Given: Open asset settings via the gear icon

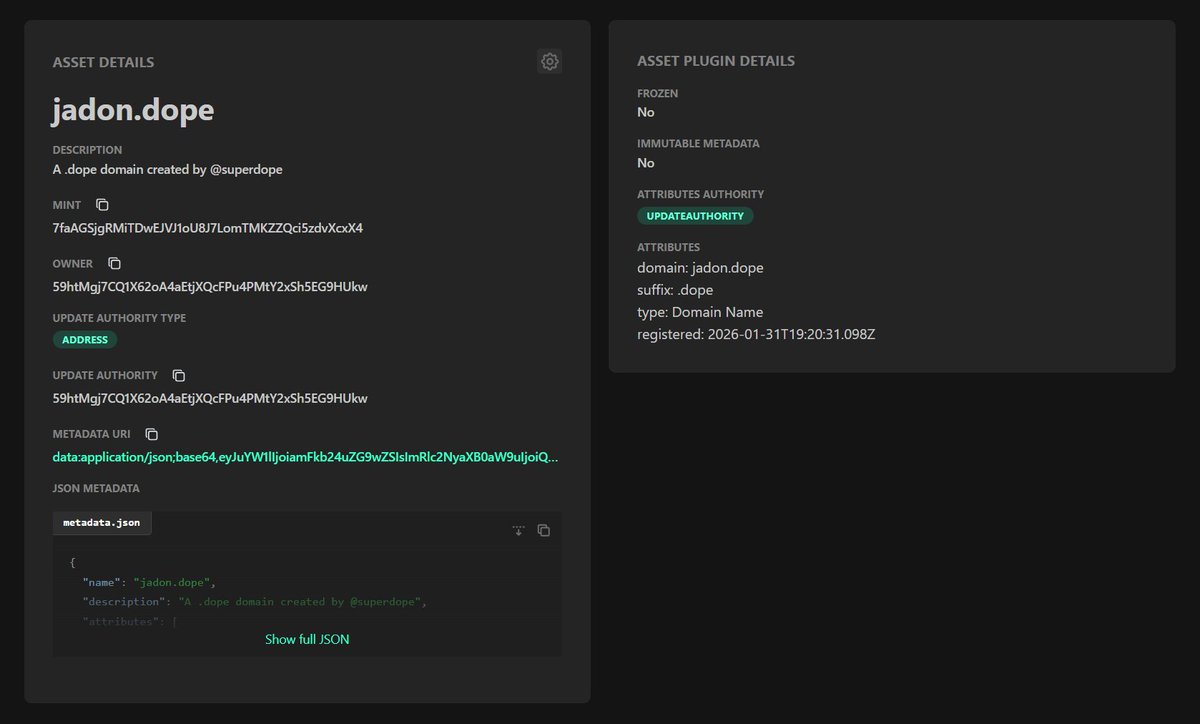Looking at the screenshot, I should (x=549, y=61).
